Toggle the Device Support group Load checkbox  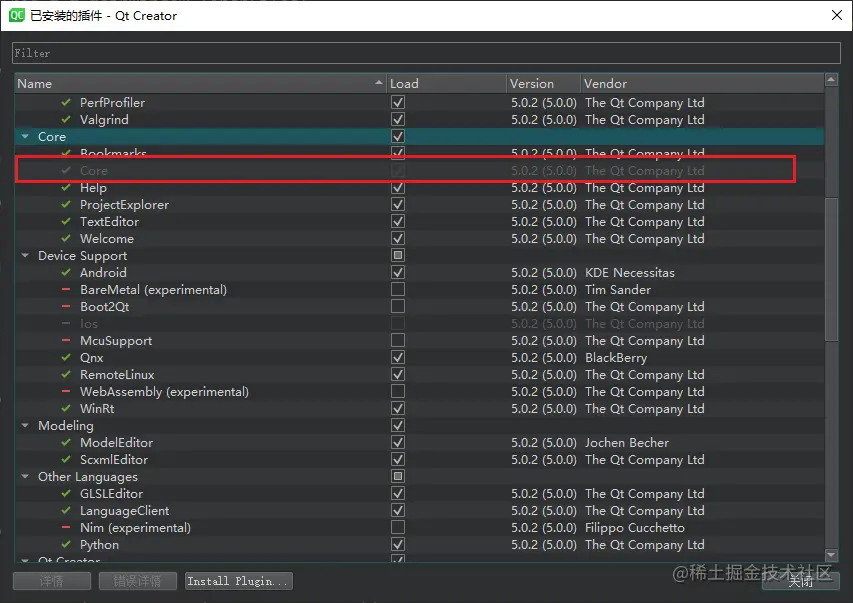(398, 255)
